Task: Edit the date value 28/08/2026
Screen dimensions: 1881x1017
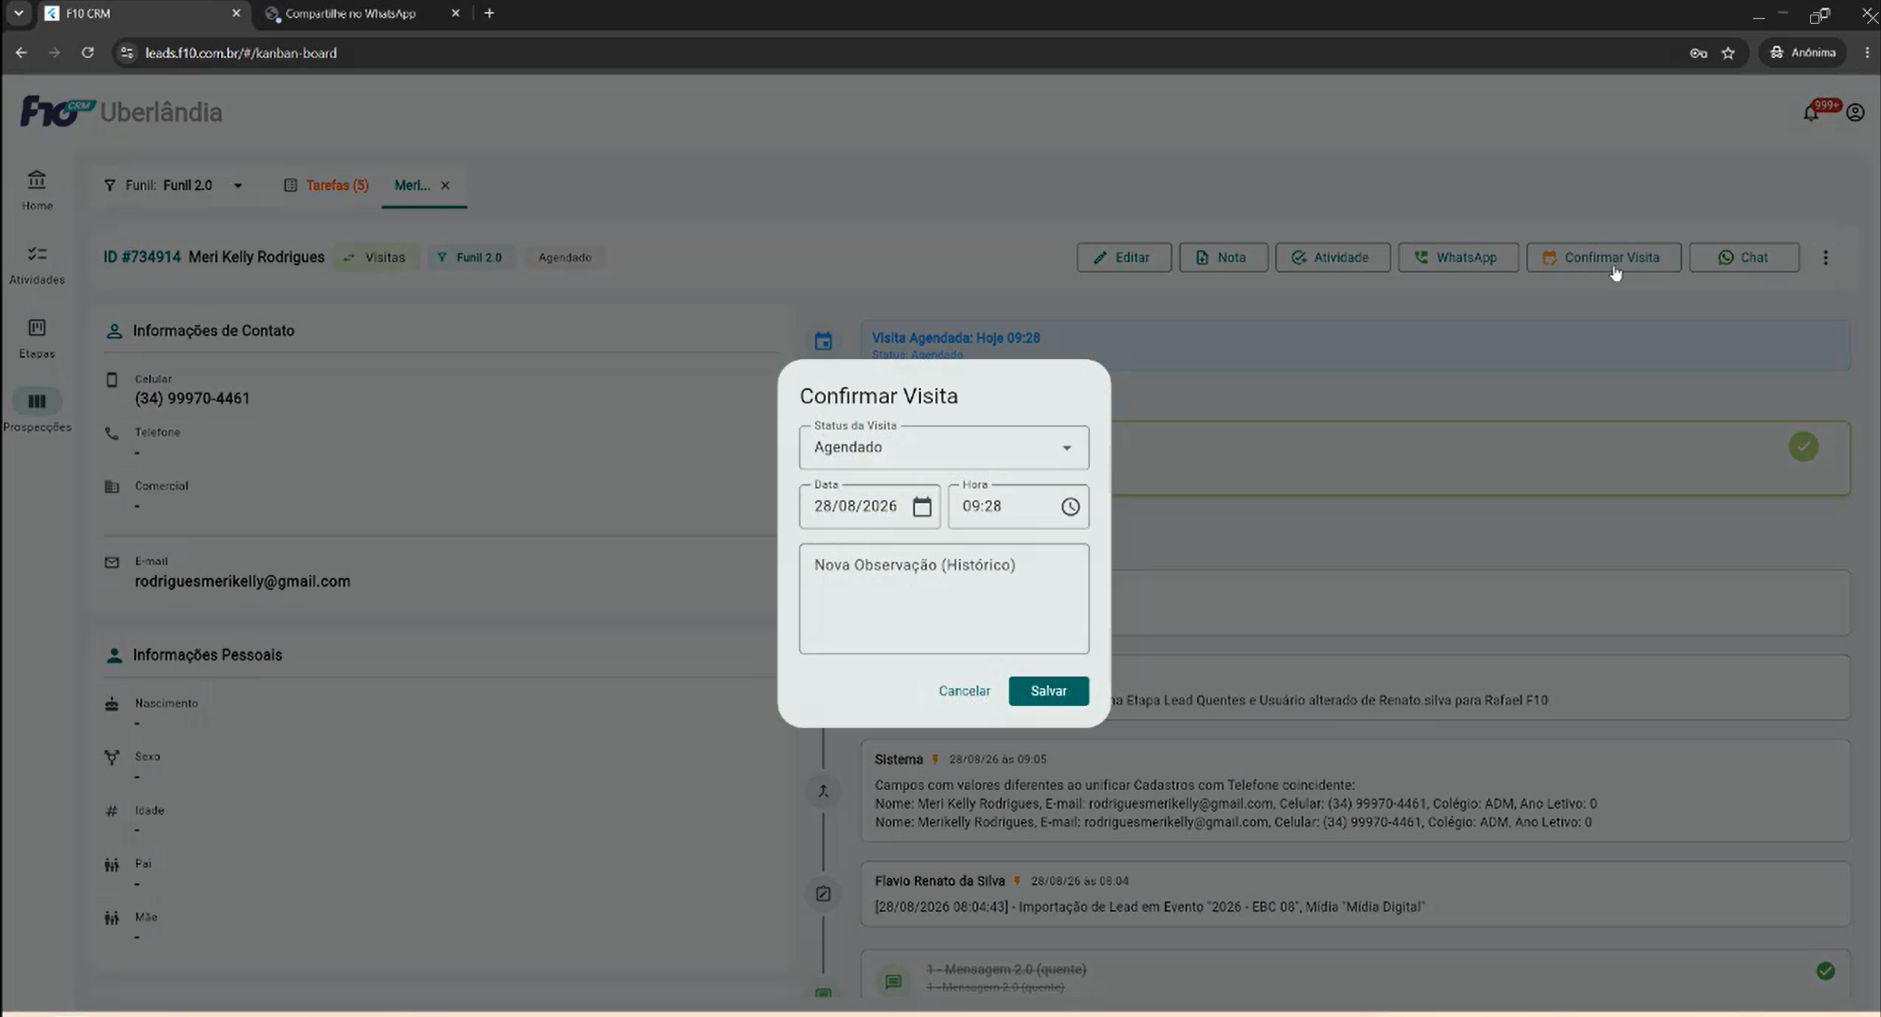Action: (855, 506)
